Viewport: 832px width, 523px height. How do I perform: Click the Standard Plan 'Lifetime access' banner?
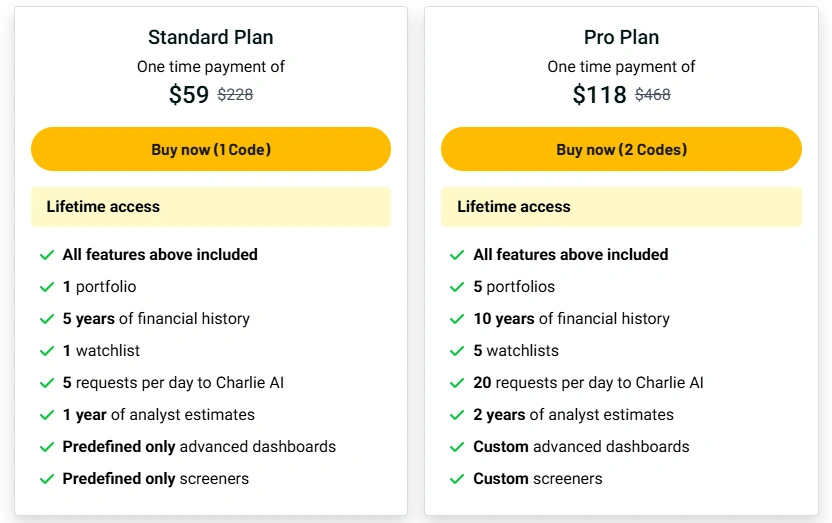211,207
